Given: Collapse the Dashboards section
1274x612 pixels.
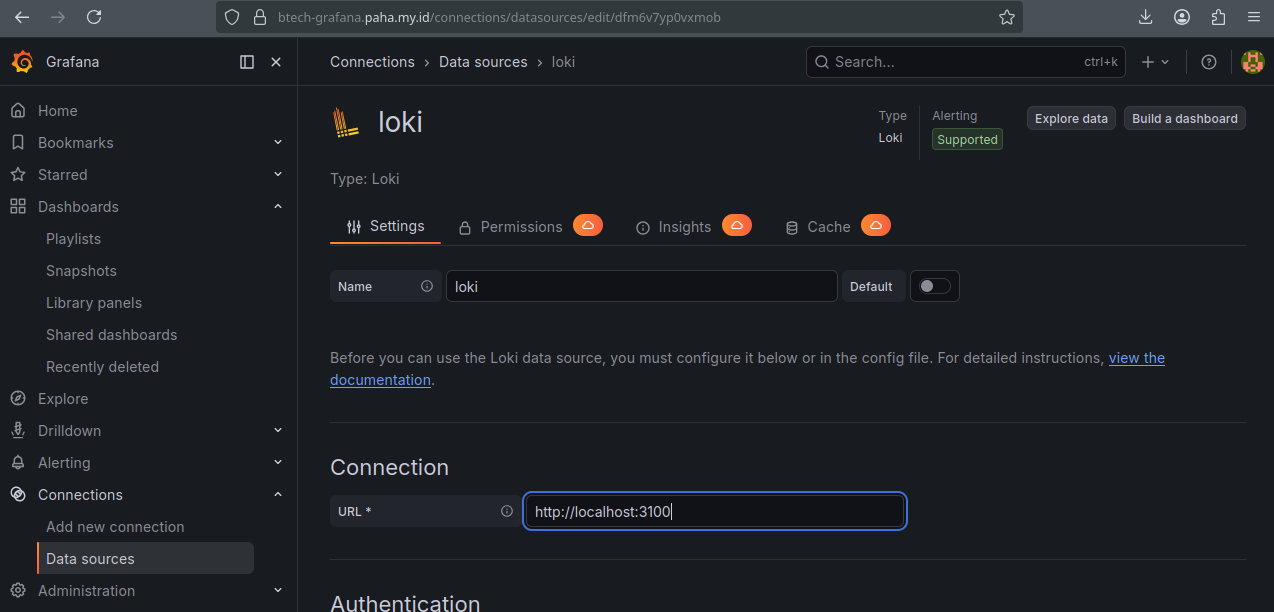Looking at the screenshot, I should (x=278, y=207).
